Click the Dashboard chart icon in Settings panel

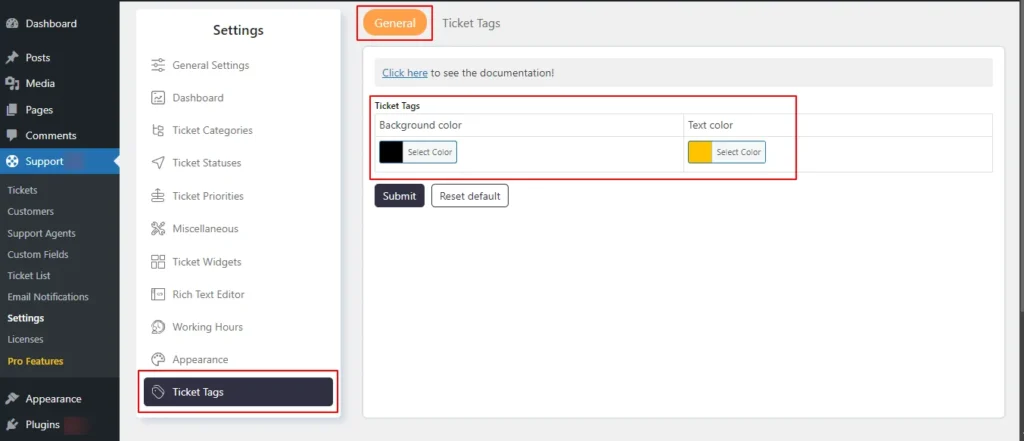click(157, 97)
